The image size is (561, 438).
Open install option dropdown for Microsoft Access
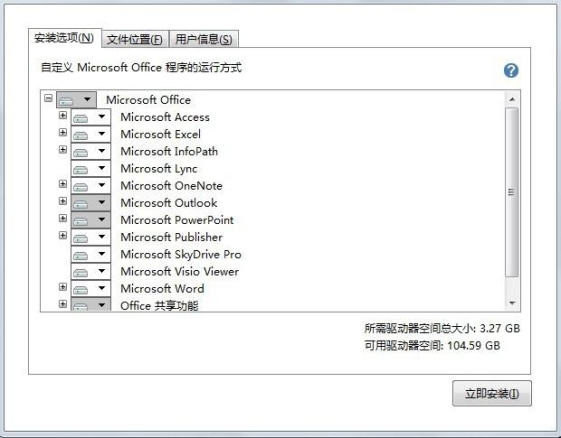[x=91, y=117]
